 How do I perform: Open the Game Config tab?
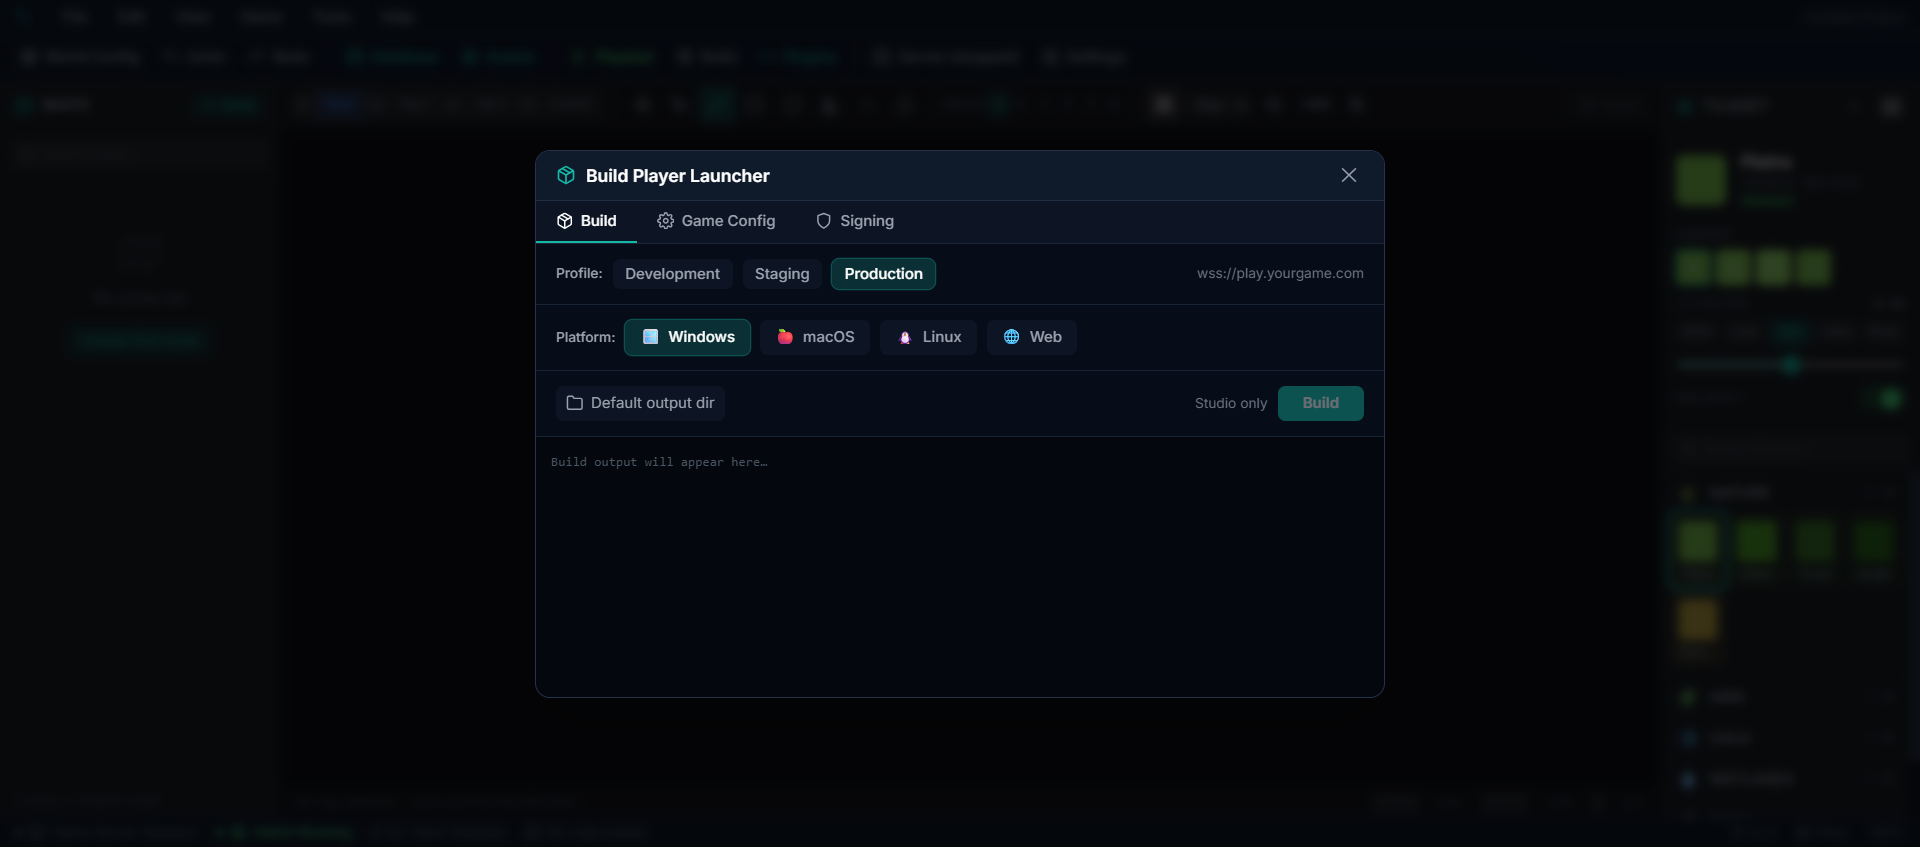point(716,221)
